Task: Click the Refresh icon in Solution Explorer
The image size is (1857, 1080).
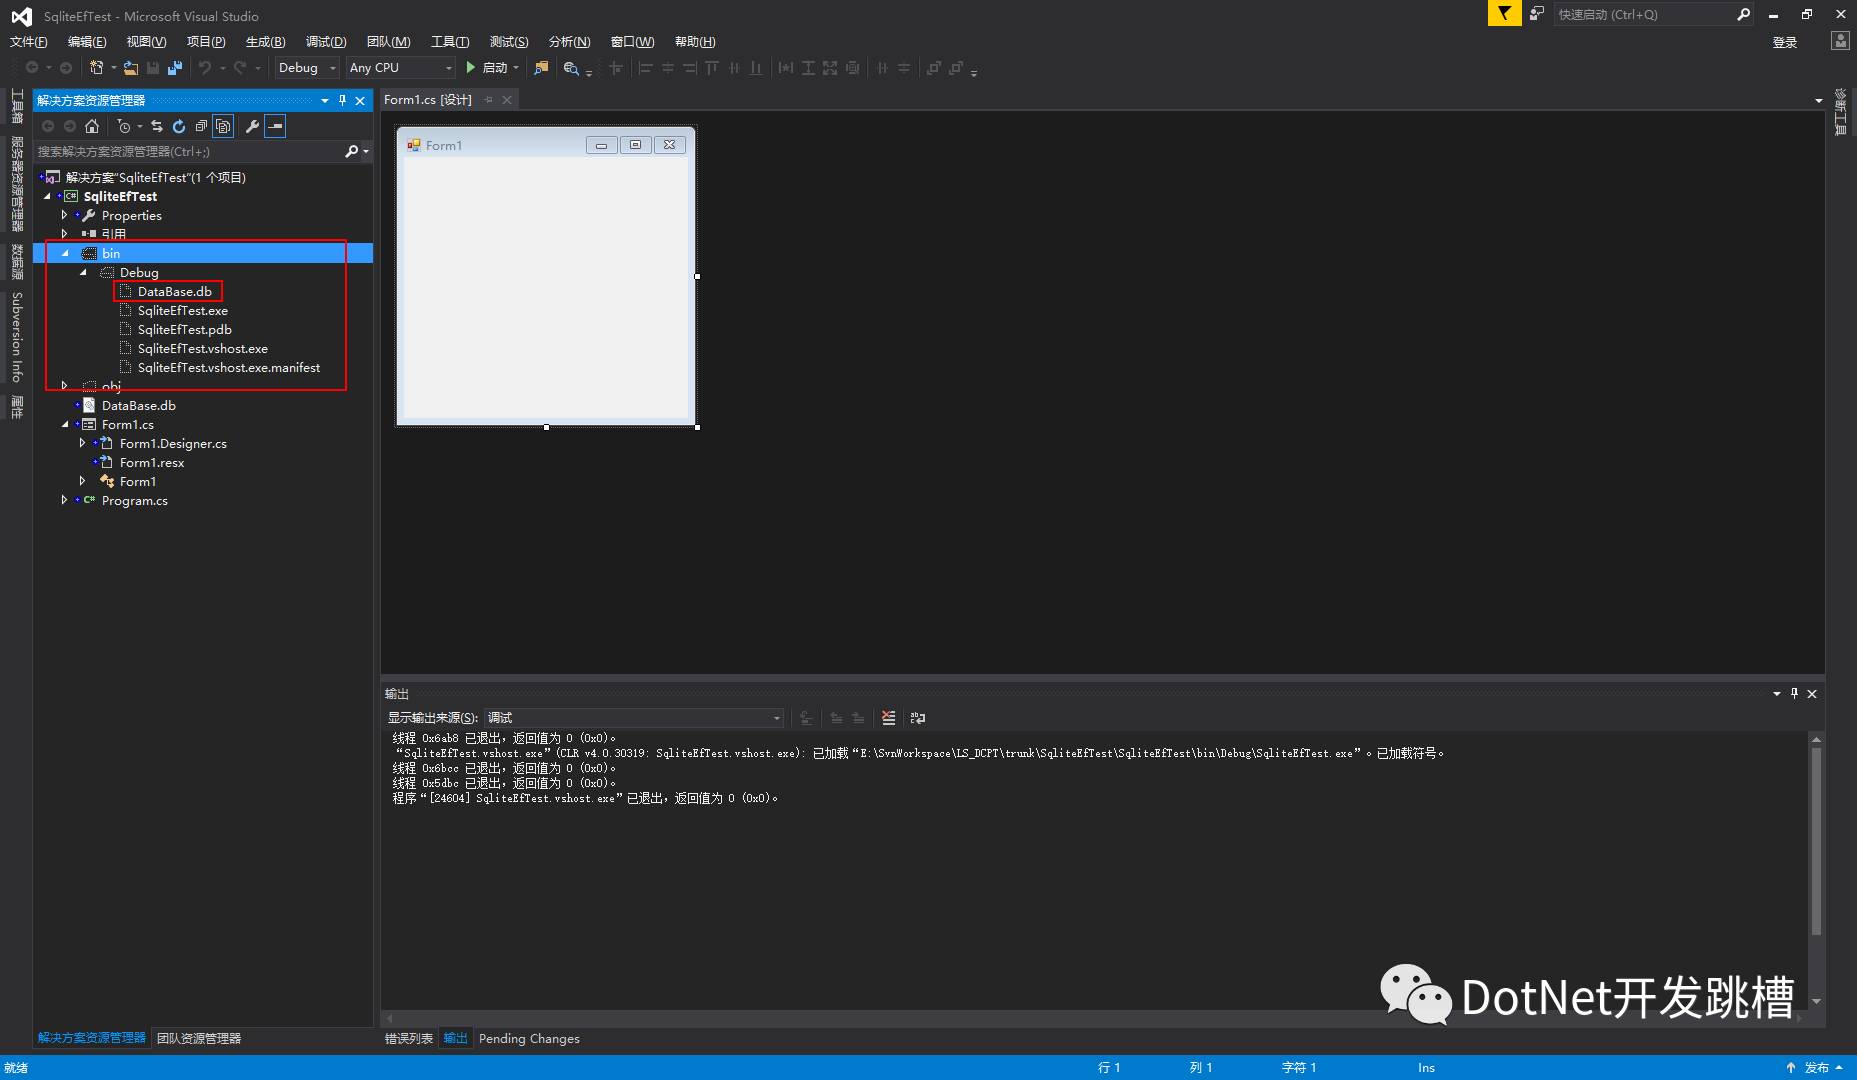Action: tap(179, 126)
